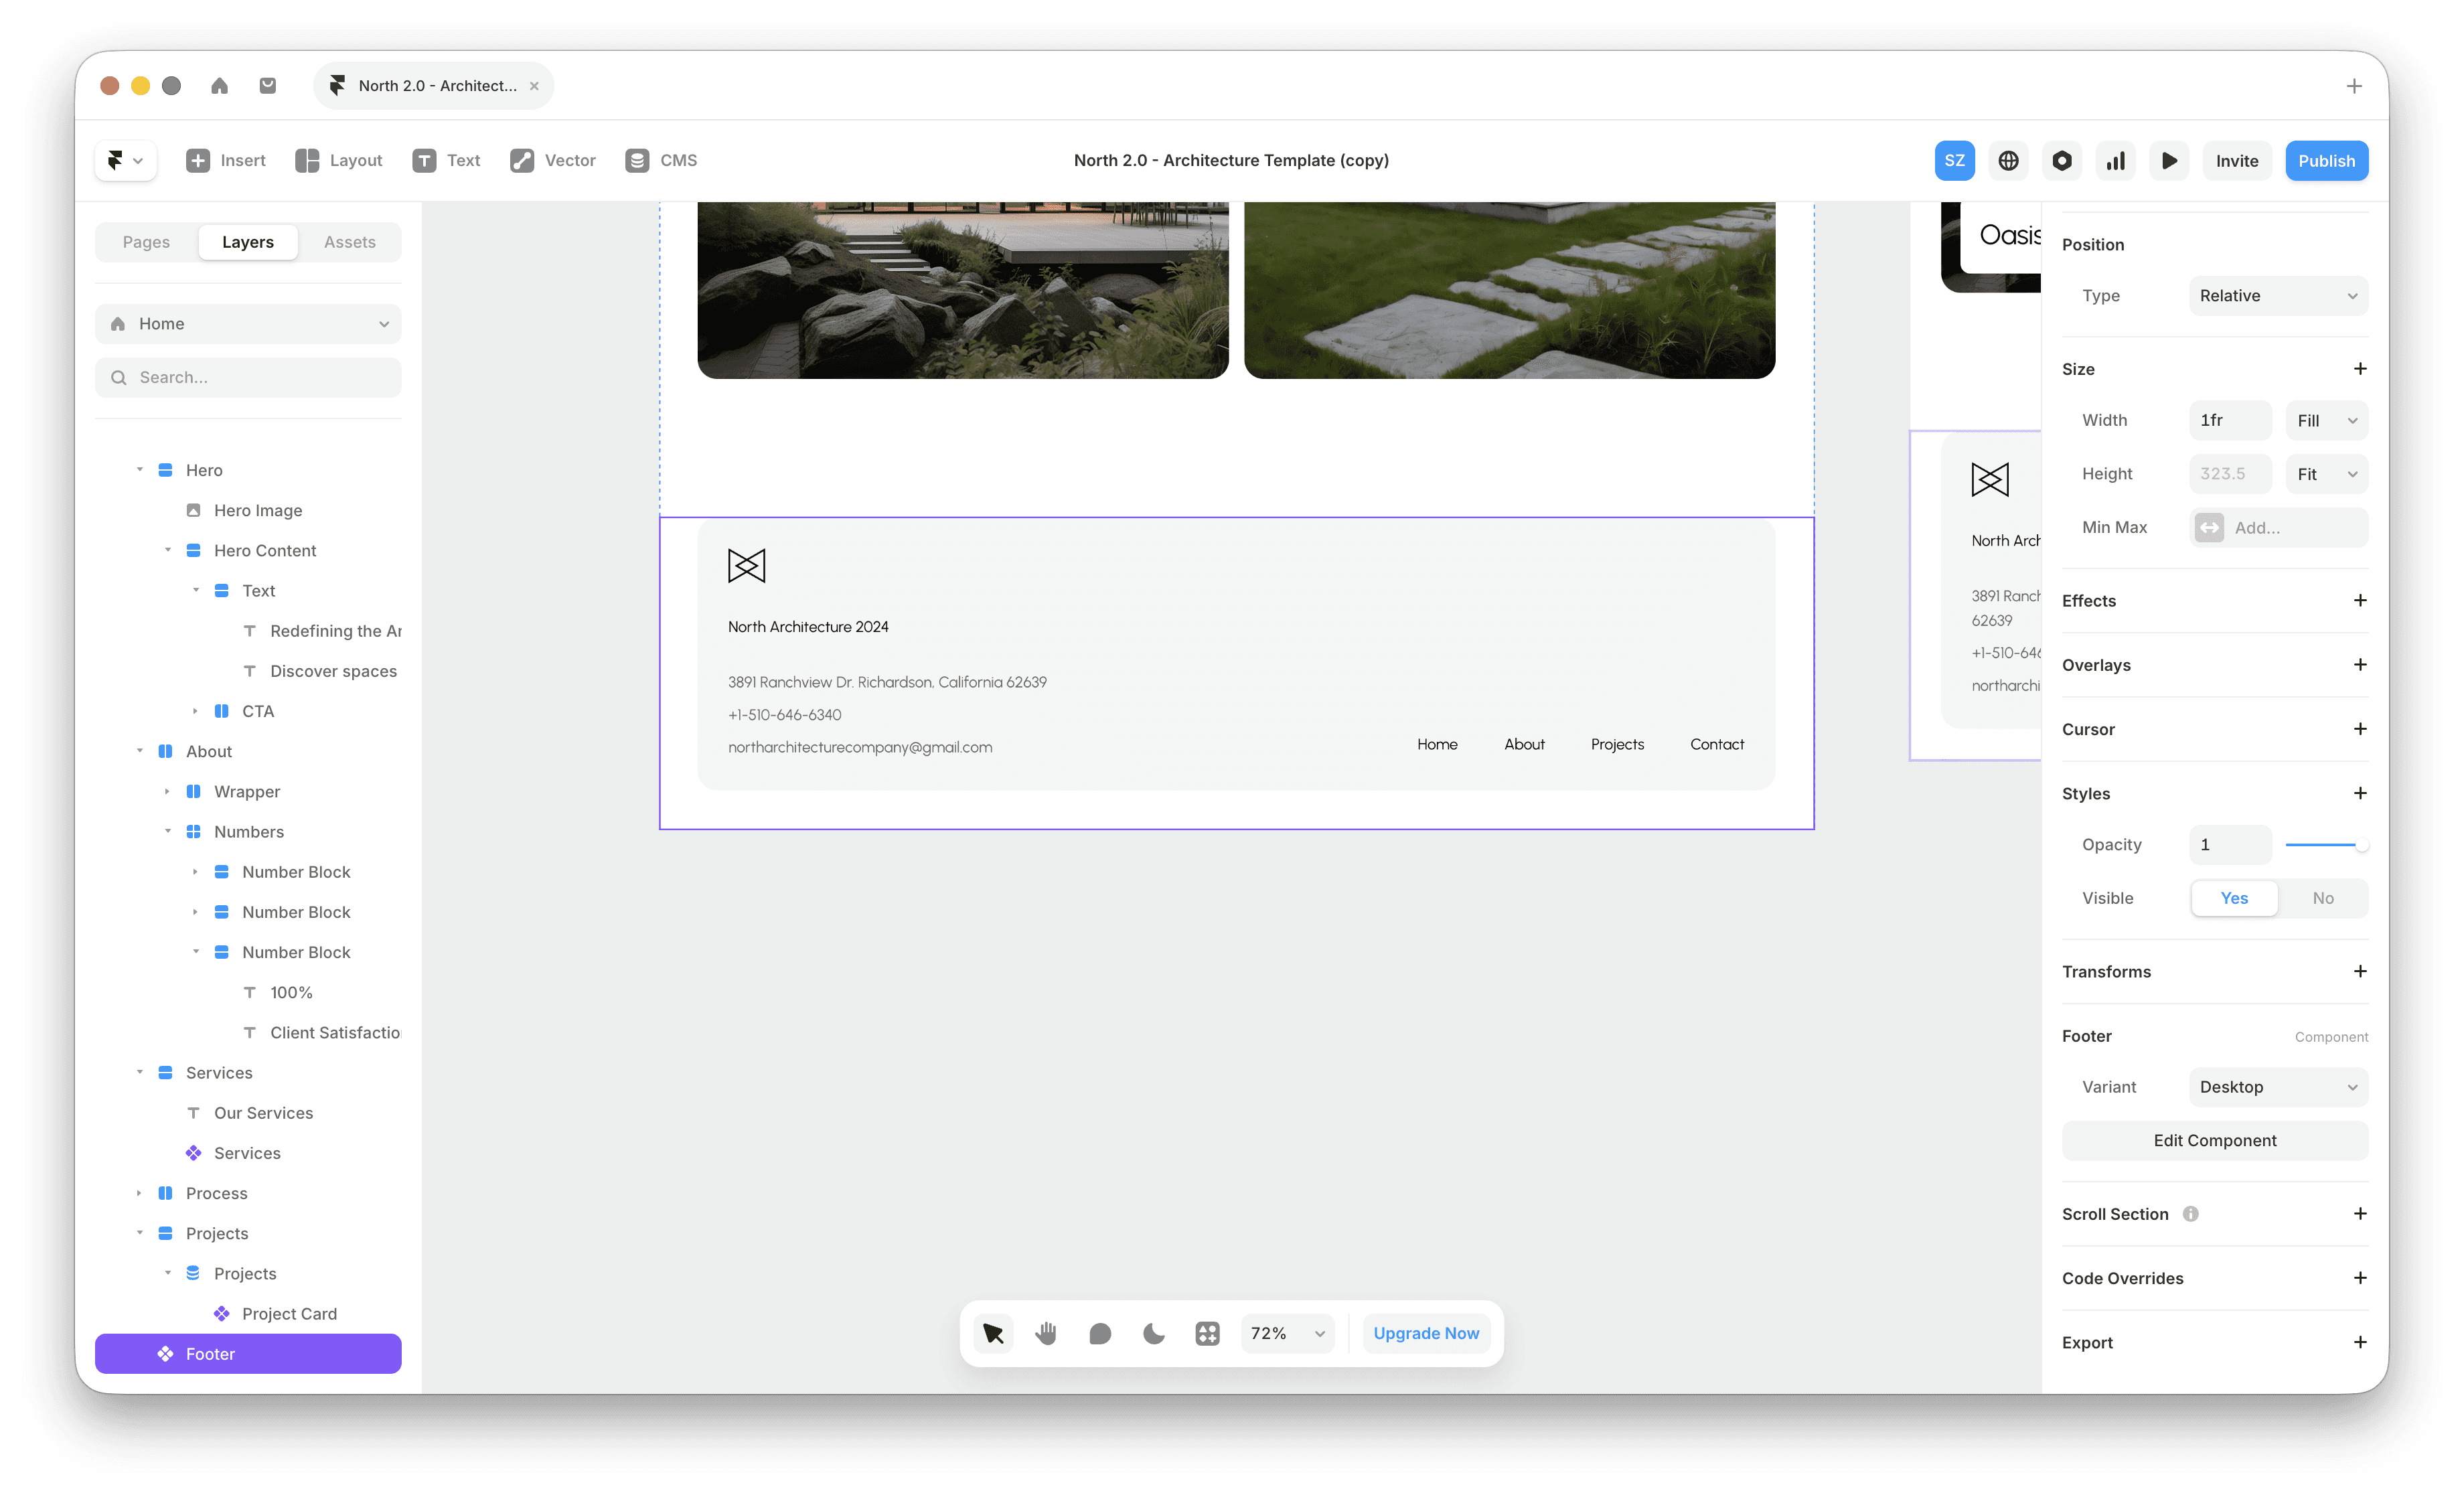
Task: Open the Variant Desktop dropdown
Action: pos(2277,1087)
